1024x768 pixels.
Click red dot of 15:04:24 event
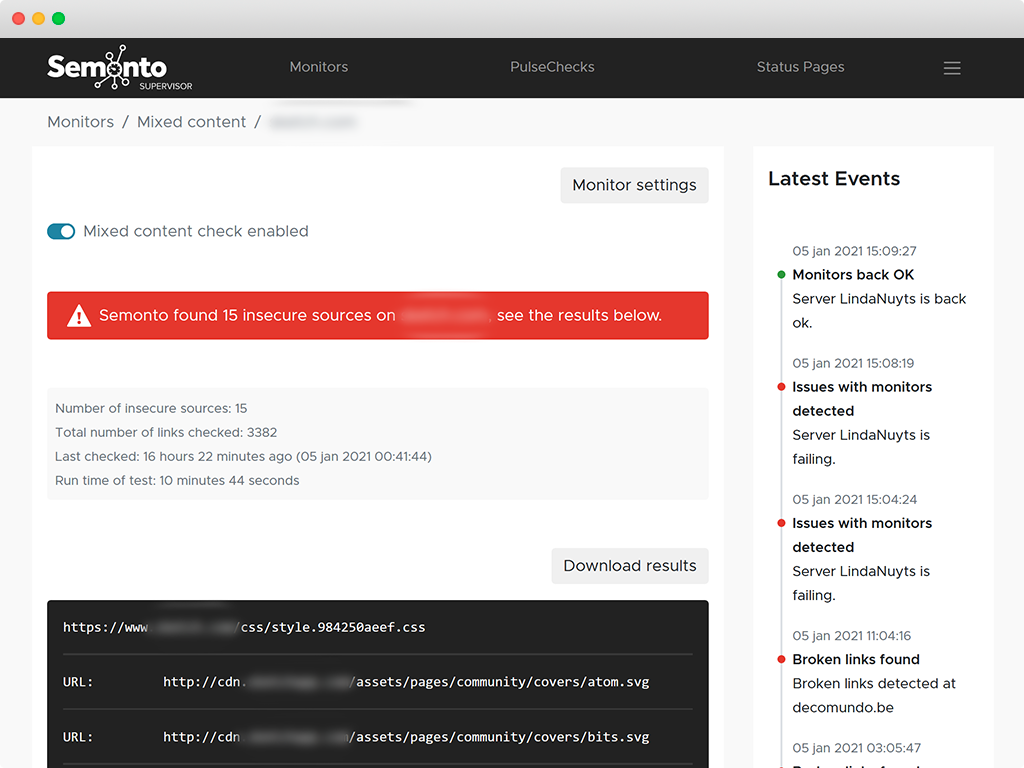(x=781, y=523)
